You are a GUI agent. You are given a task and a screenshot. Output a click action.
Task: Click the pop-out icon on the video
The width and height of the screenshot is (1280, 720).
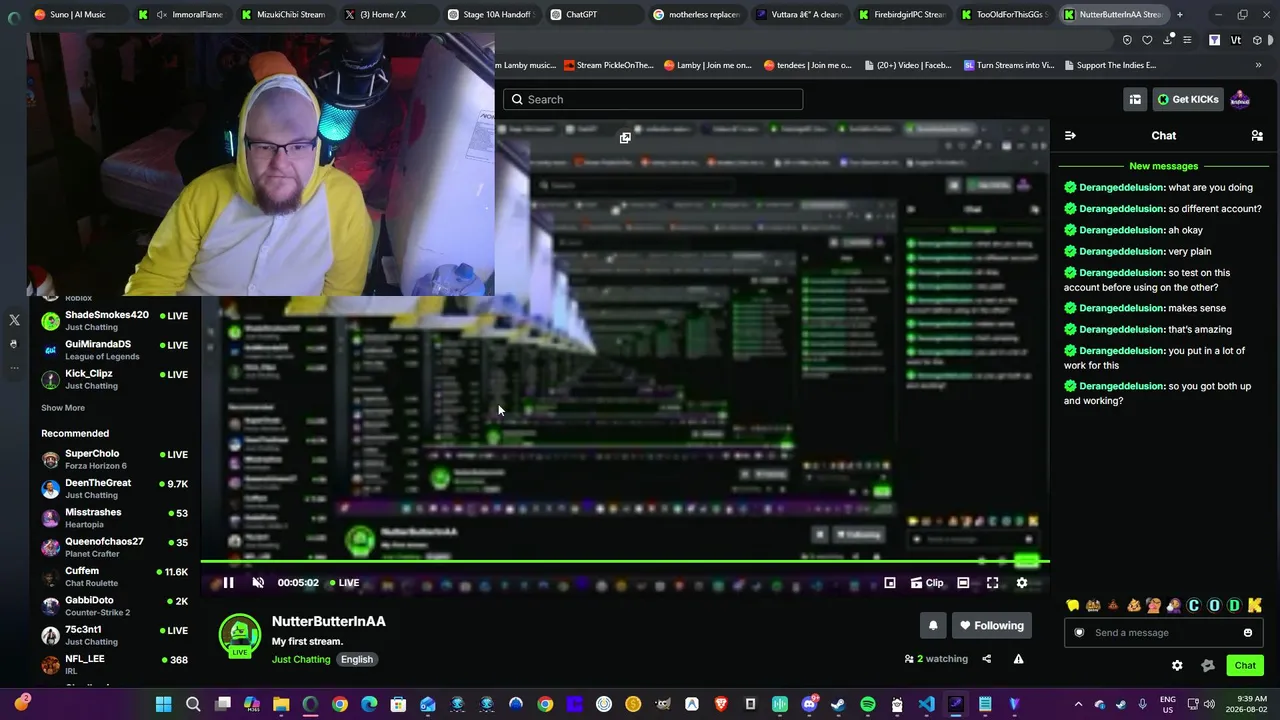click(625, 138)
